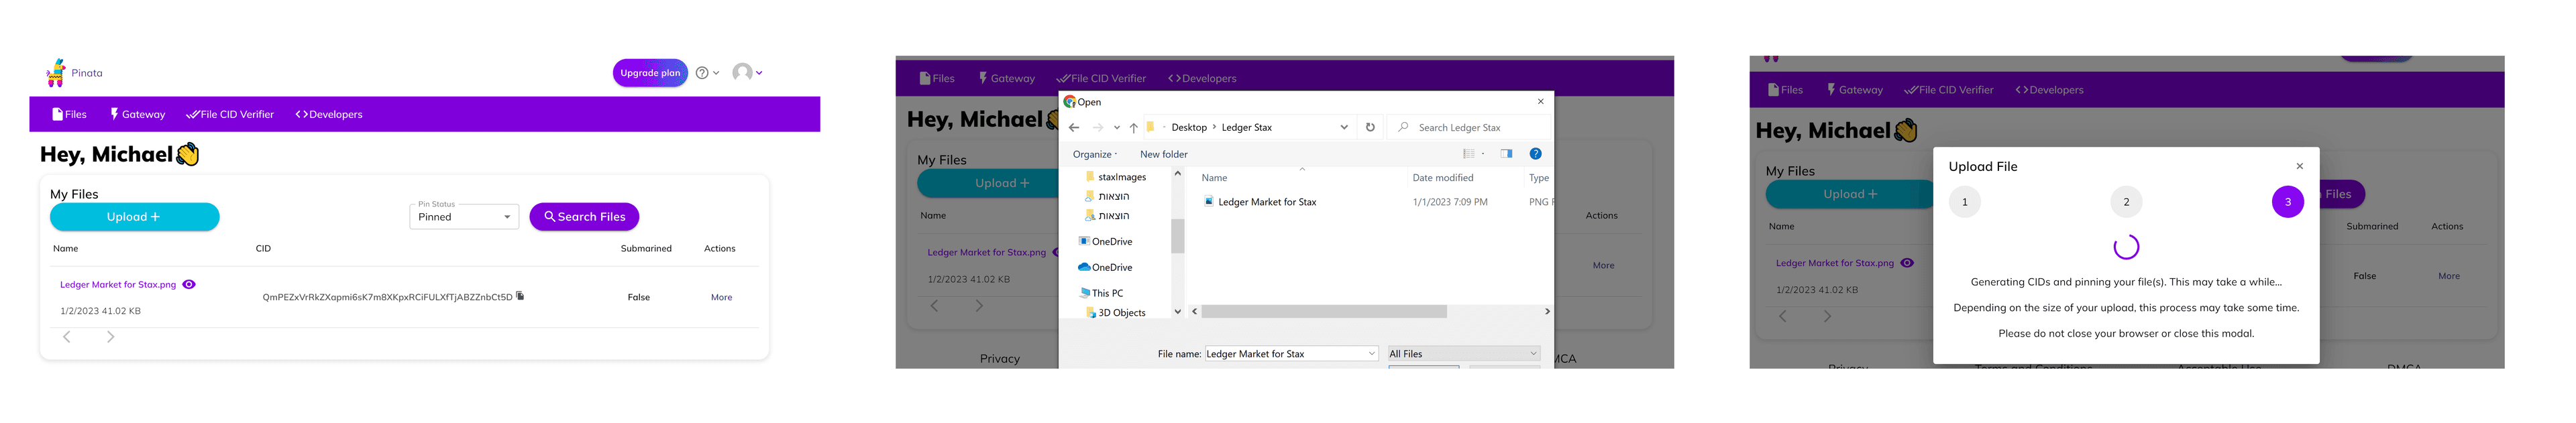Click the loading spinner in the Upload File modal

tap(2126, 247)
